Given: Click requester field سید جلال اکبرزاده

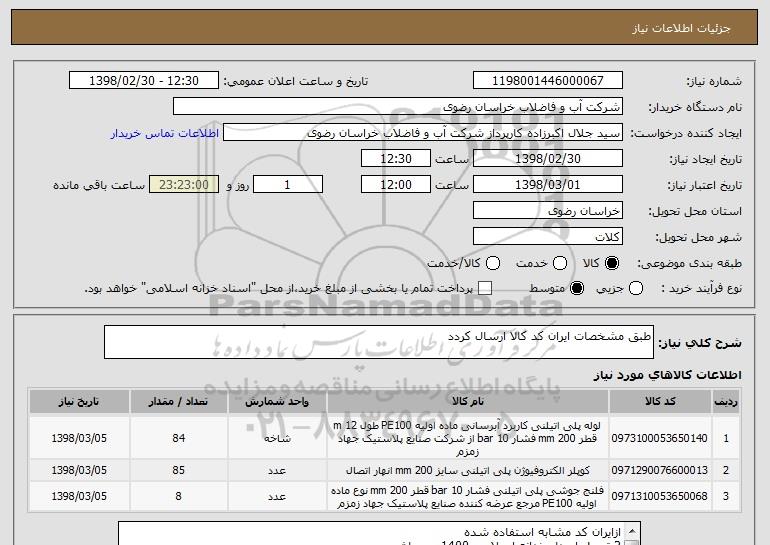Looking at the screenshot, I should [x=423, y=133].
